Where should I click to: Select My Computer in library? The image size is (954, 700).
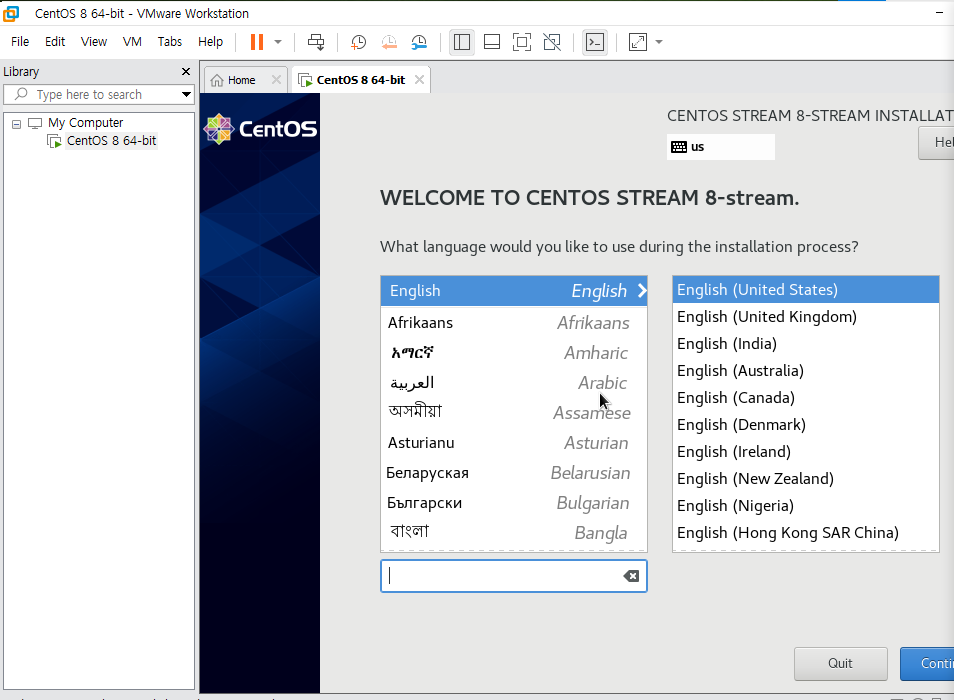(x=85, y=123)
